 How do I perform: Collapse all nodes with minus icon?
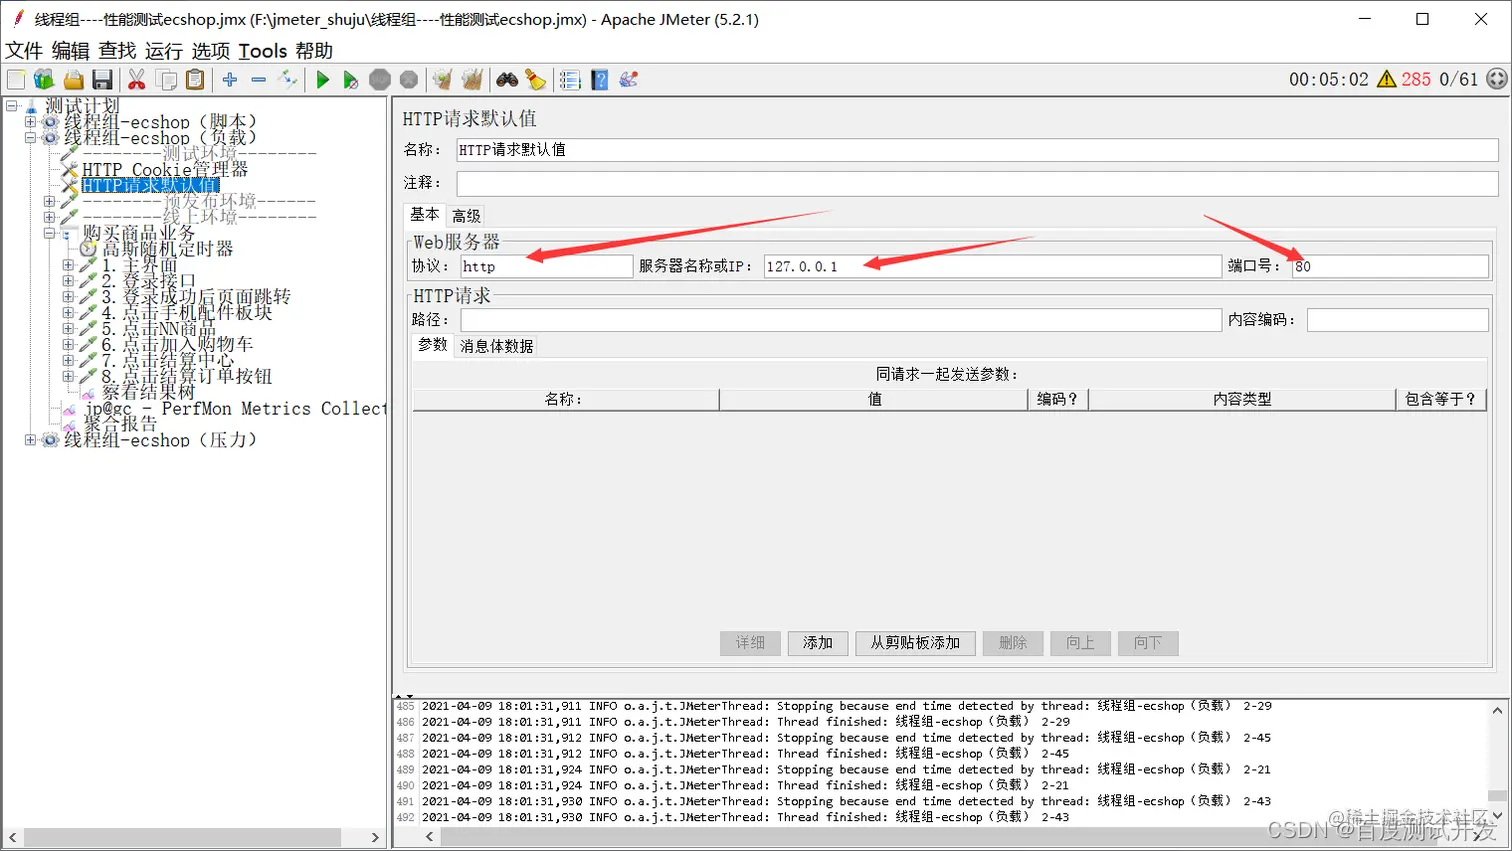[259, 80]
